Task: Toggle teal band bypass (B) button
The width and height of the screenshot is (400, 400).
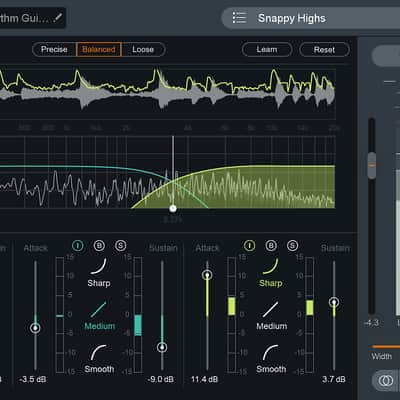Action: tap(99, 246)
